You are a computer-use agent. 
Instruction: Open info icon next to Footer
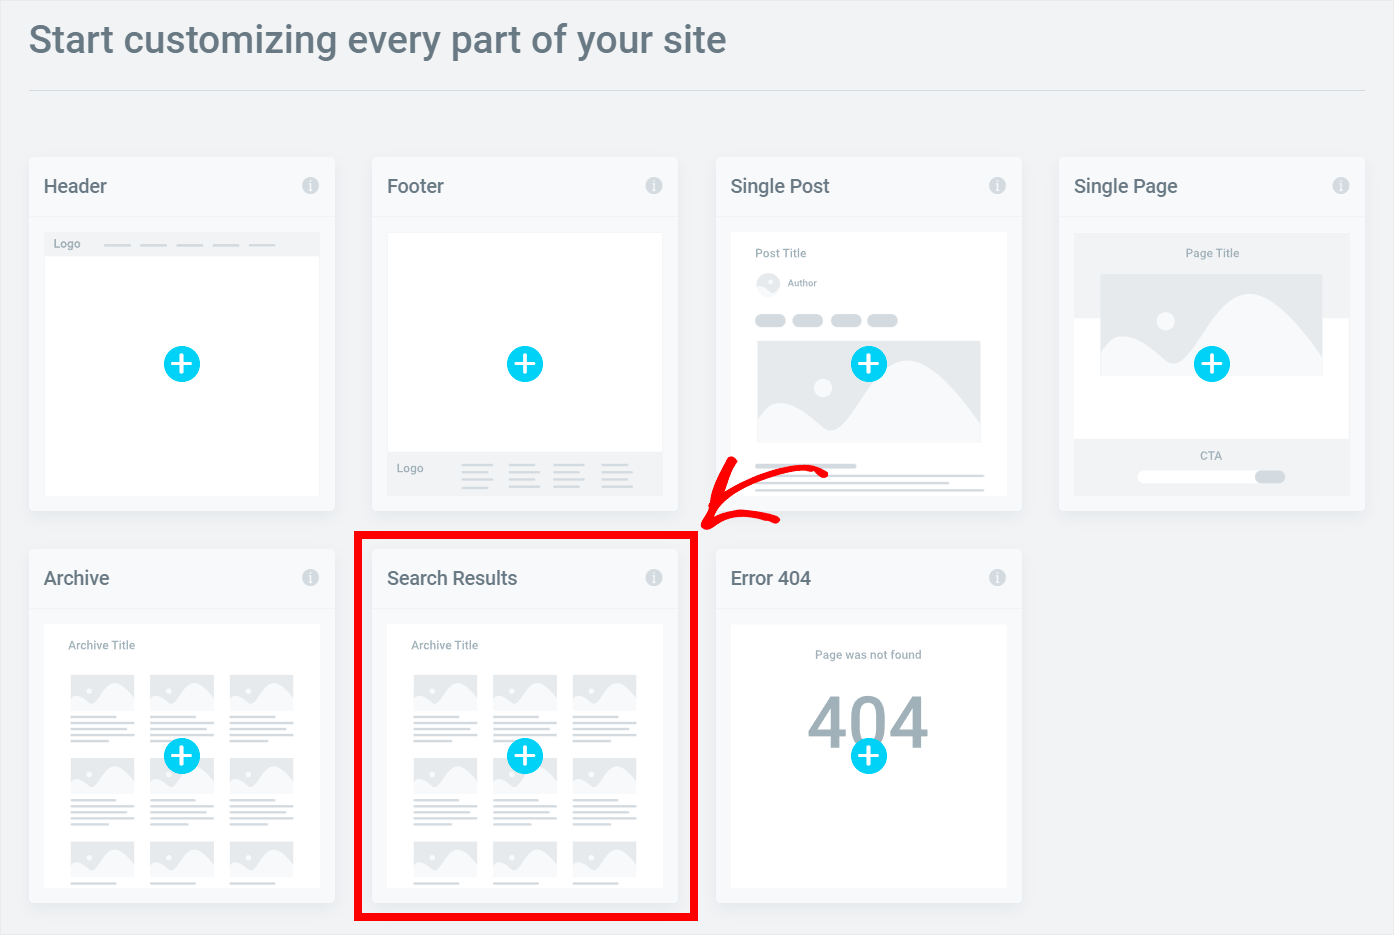coord(654,186)
